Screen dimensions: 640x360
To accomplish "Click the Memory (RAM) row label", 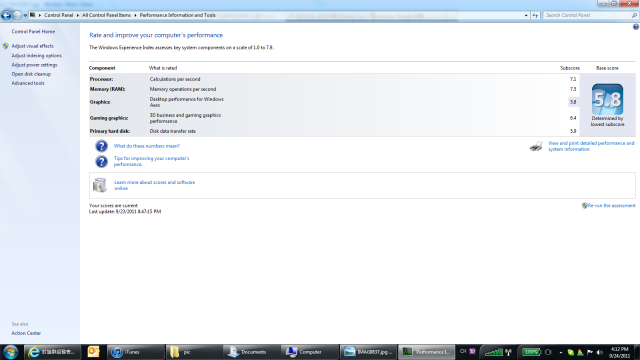I will pos(107,89).
